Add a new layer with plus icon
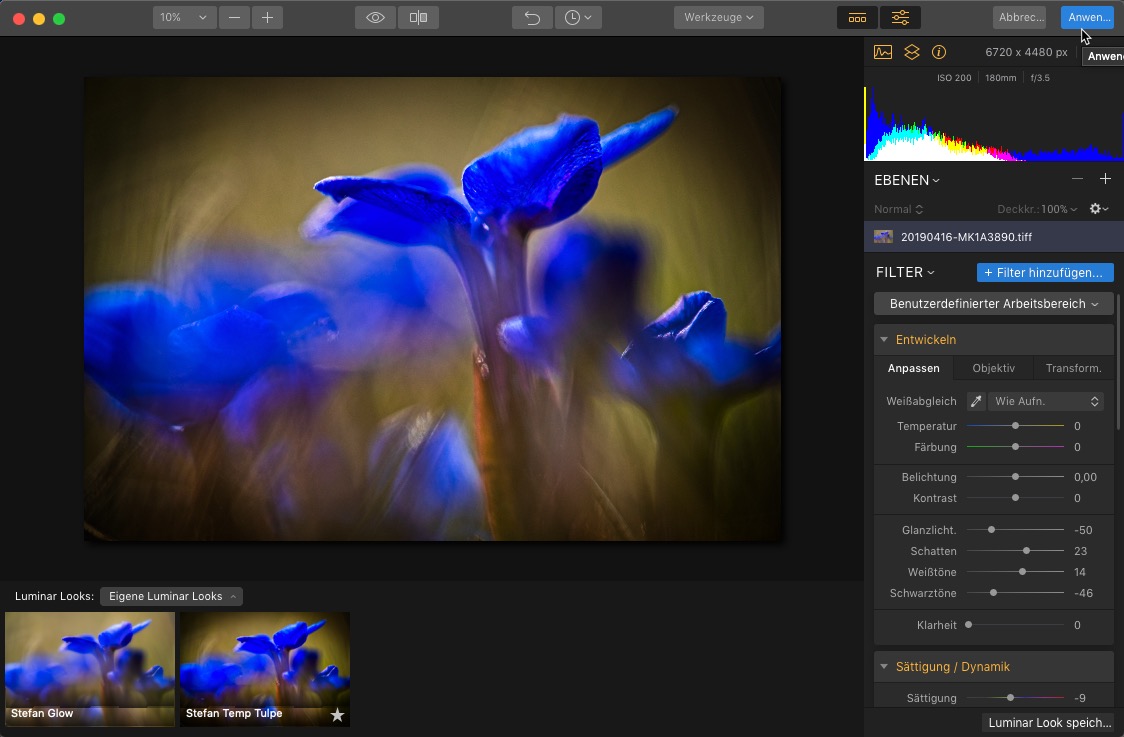Screen dimensions: 1124x737 [1105, 180]
